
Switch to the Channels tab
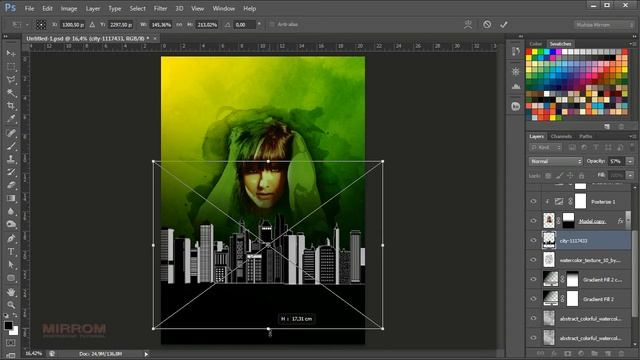point(561,136)
